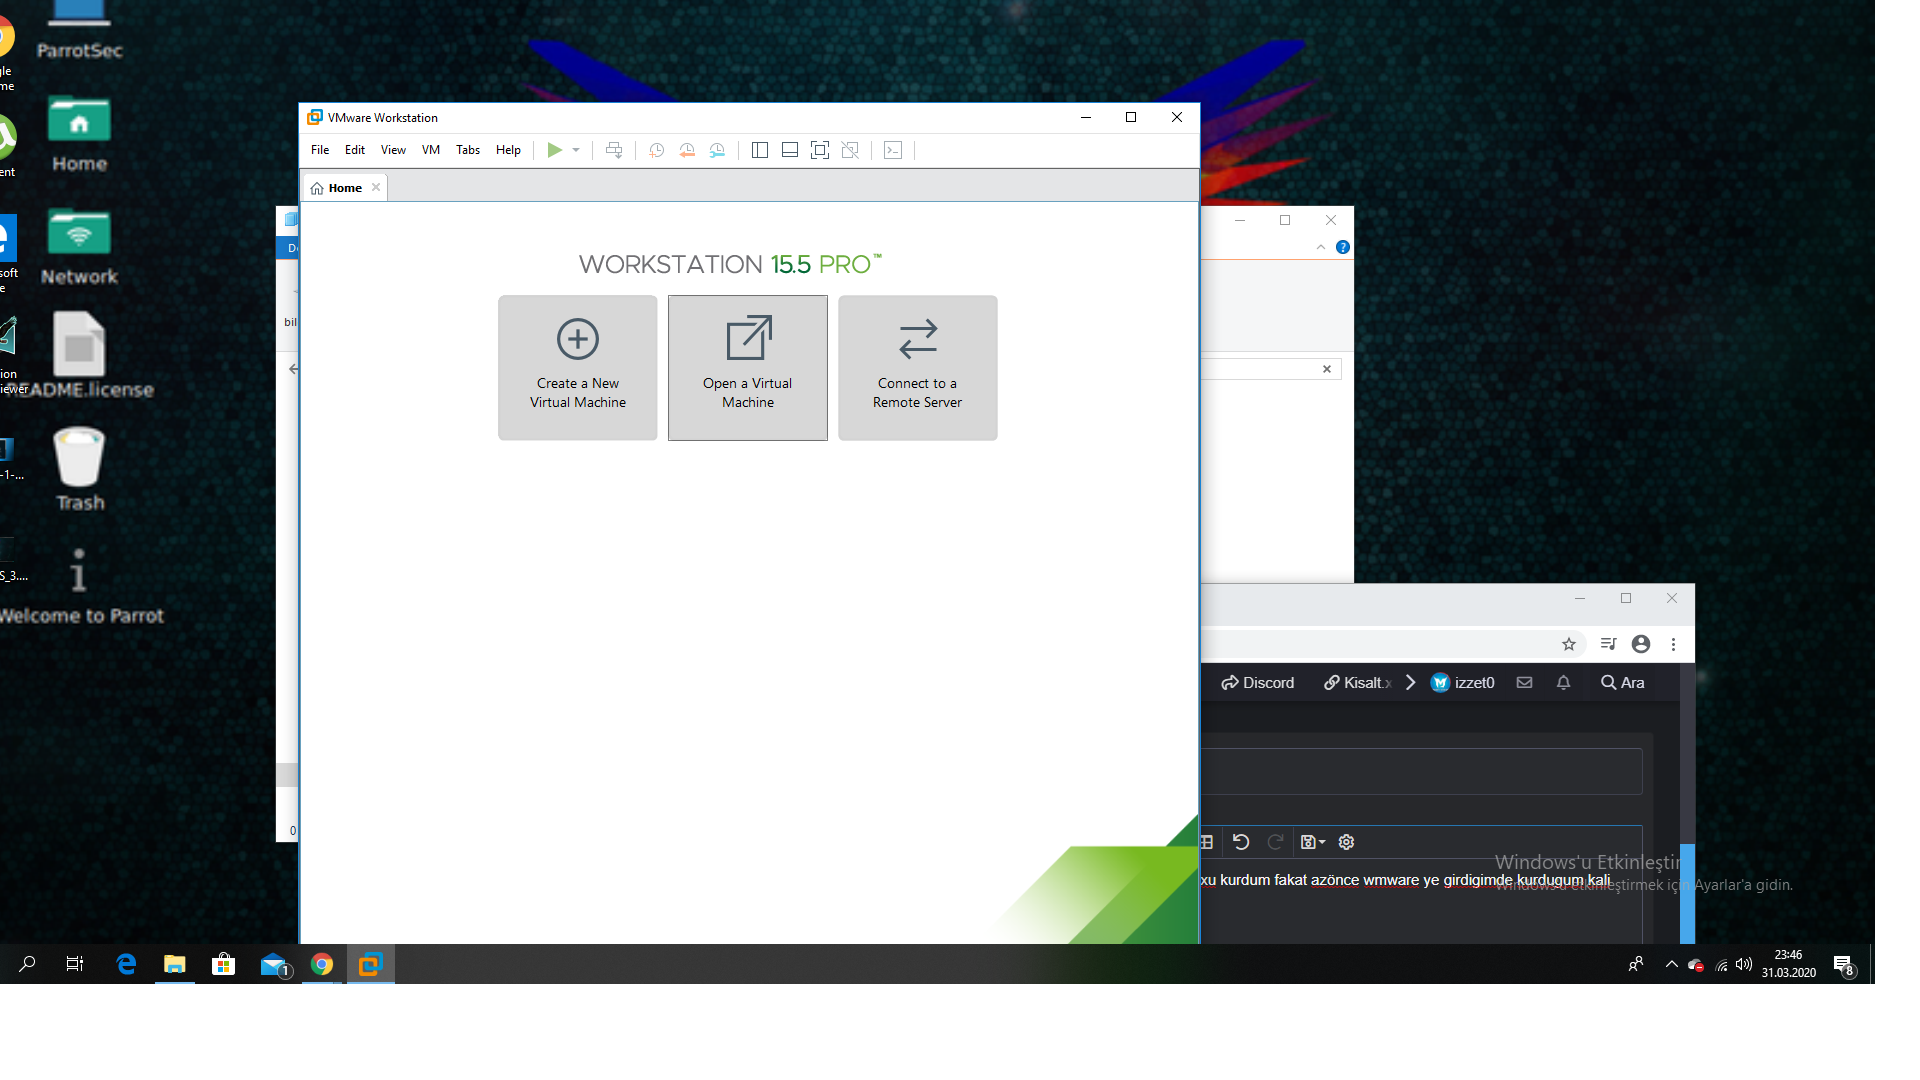Image resolution: width=1920 pixels, height=1080 pixels.
Task: Open the Welcome to Parrot icon
Action: [80, 586]
